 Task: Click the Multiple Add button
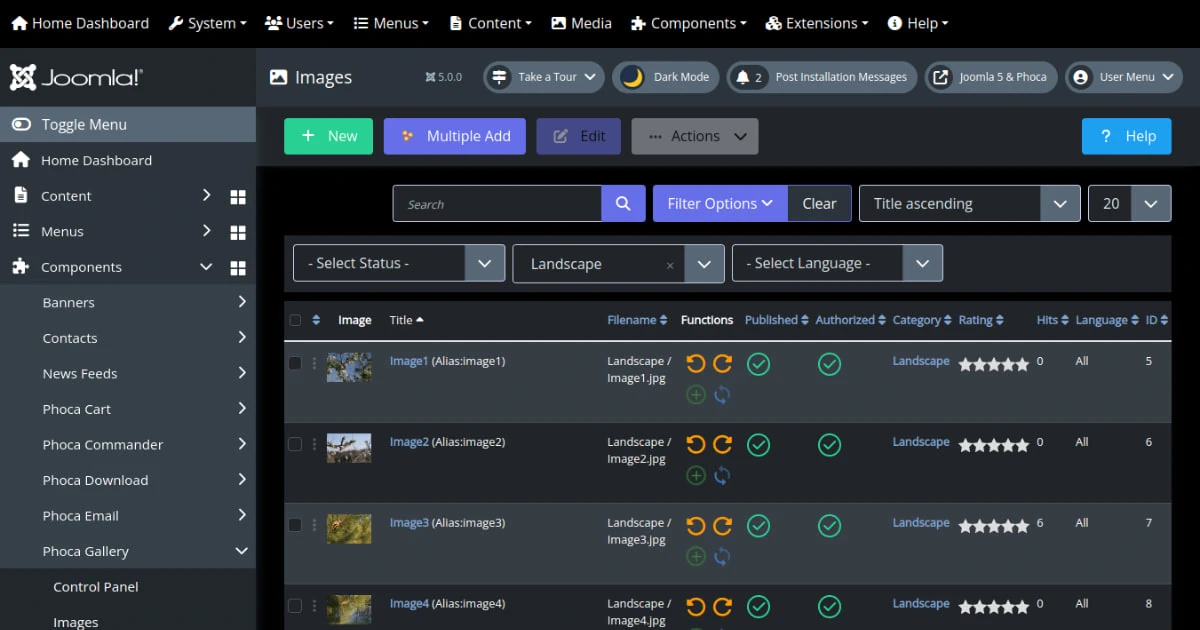click(455, 137)
